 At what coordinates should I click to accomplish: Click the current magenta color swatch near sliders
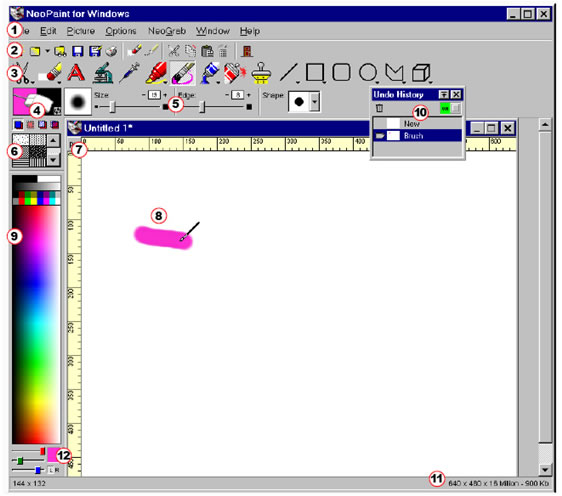pyautogui.click(x=52, y=455)
